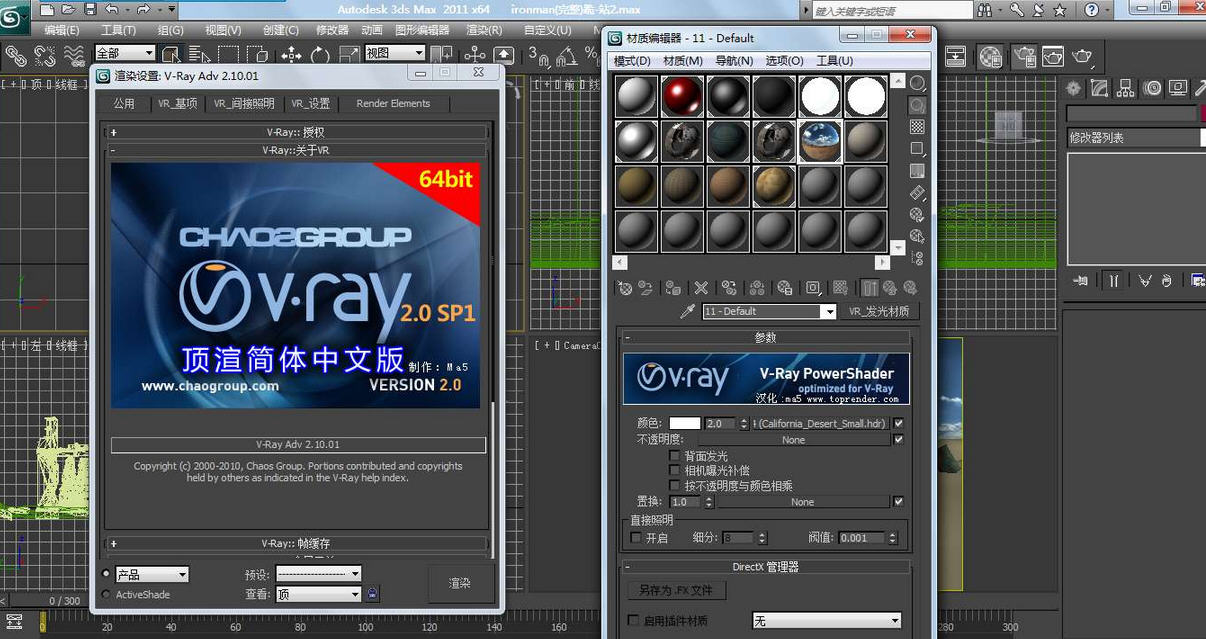This screenshot has width=1206, height=639.
Task: Click the Unlink Selection broken-chain icon
Action: [x=45, y=54]
